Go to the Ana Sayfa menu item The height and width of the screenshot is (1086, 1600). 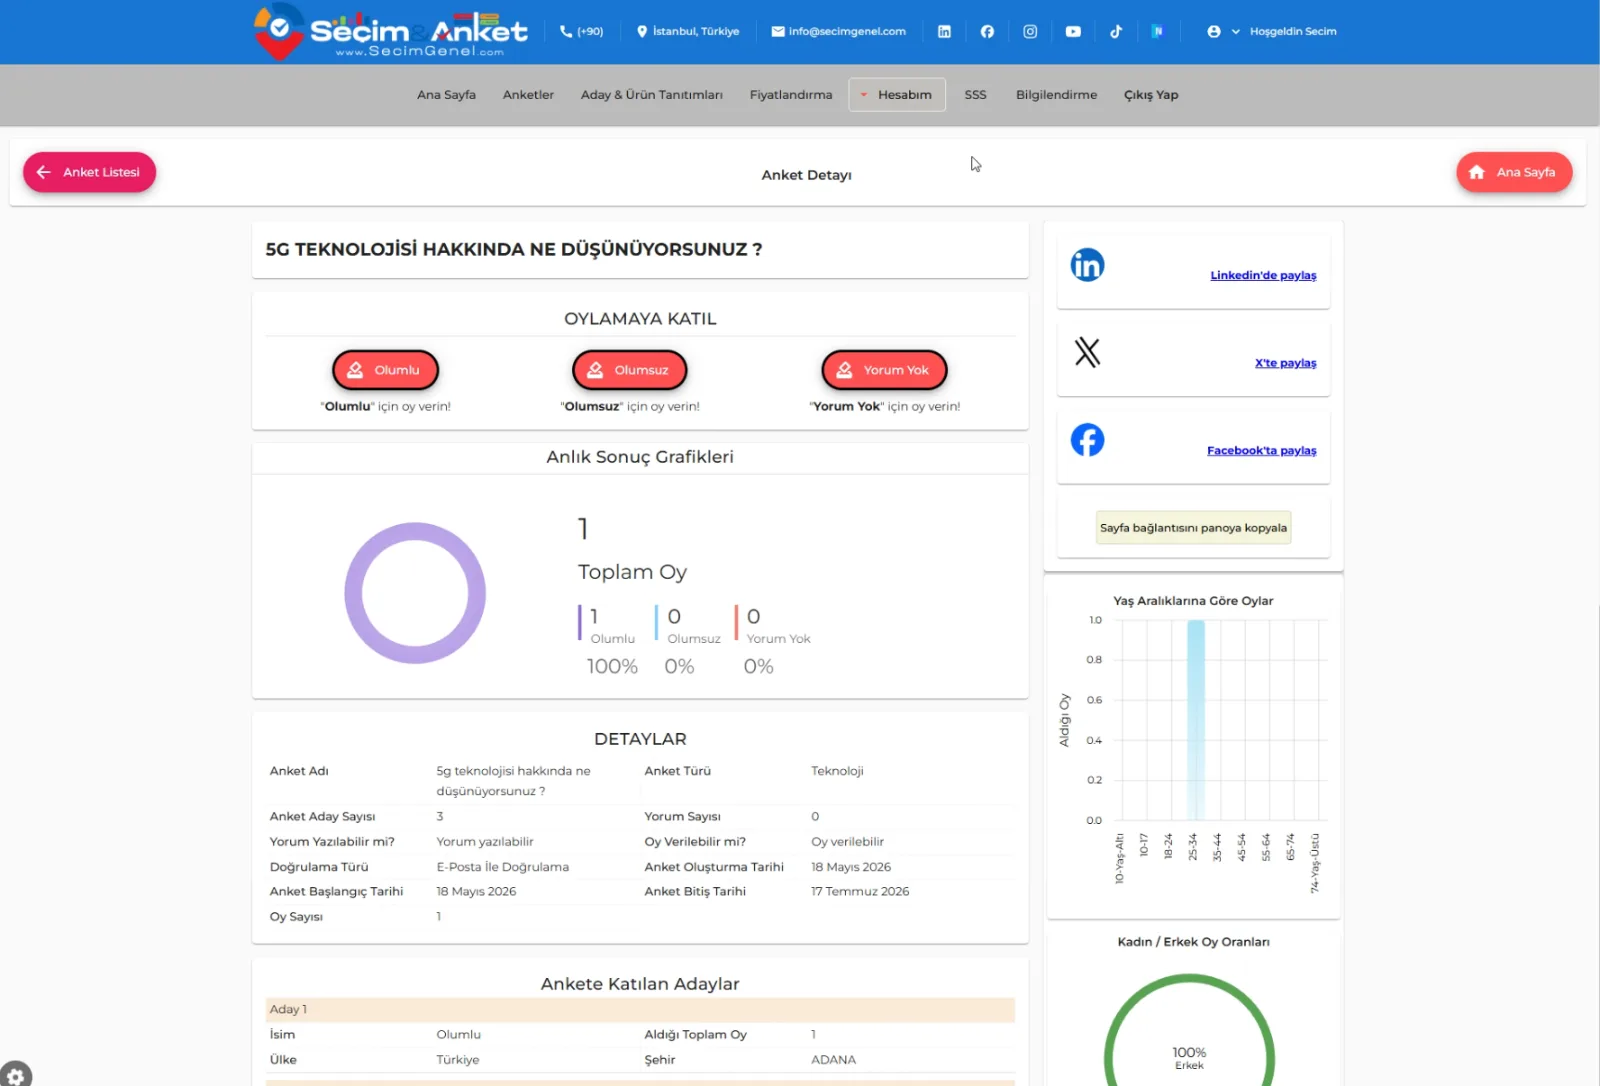pyautogui.click(x=446, y=95)
